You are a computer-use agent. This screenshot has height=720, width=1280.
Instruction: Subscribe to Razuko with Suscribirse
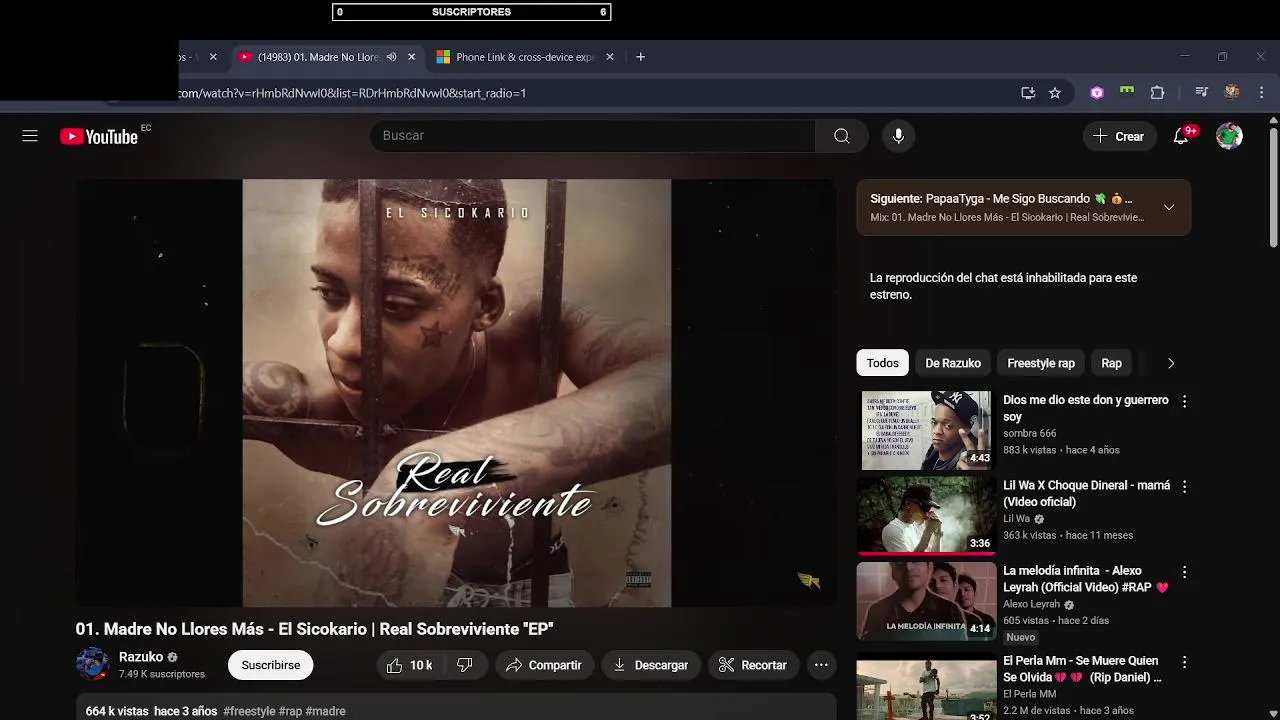270,665
